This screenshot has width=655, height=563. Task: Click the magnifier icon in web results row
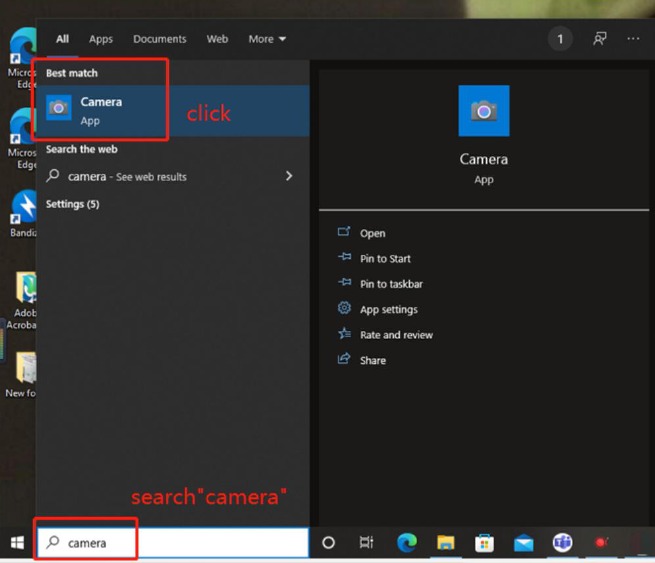coord(53,175)
